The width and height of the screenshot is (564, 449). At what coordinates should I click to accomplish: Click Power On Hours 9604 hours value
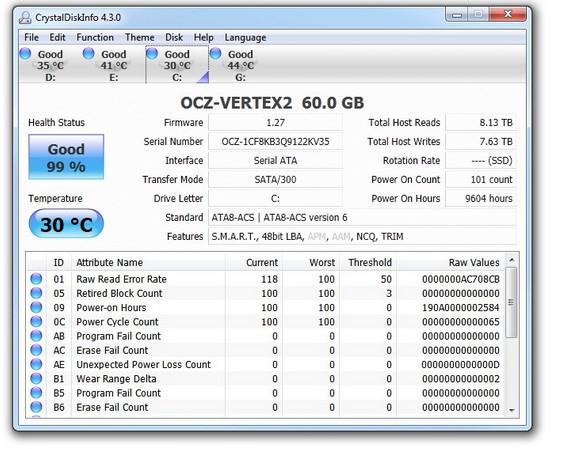tap(481, 199)
